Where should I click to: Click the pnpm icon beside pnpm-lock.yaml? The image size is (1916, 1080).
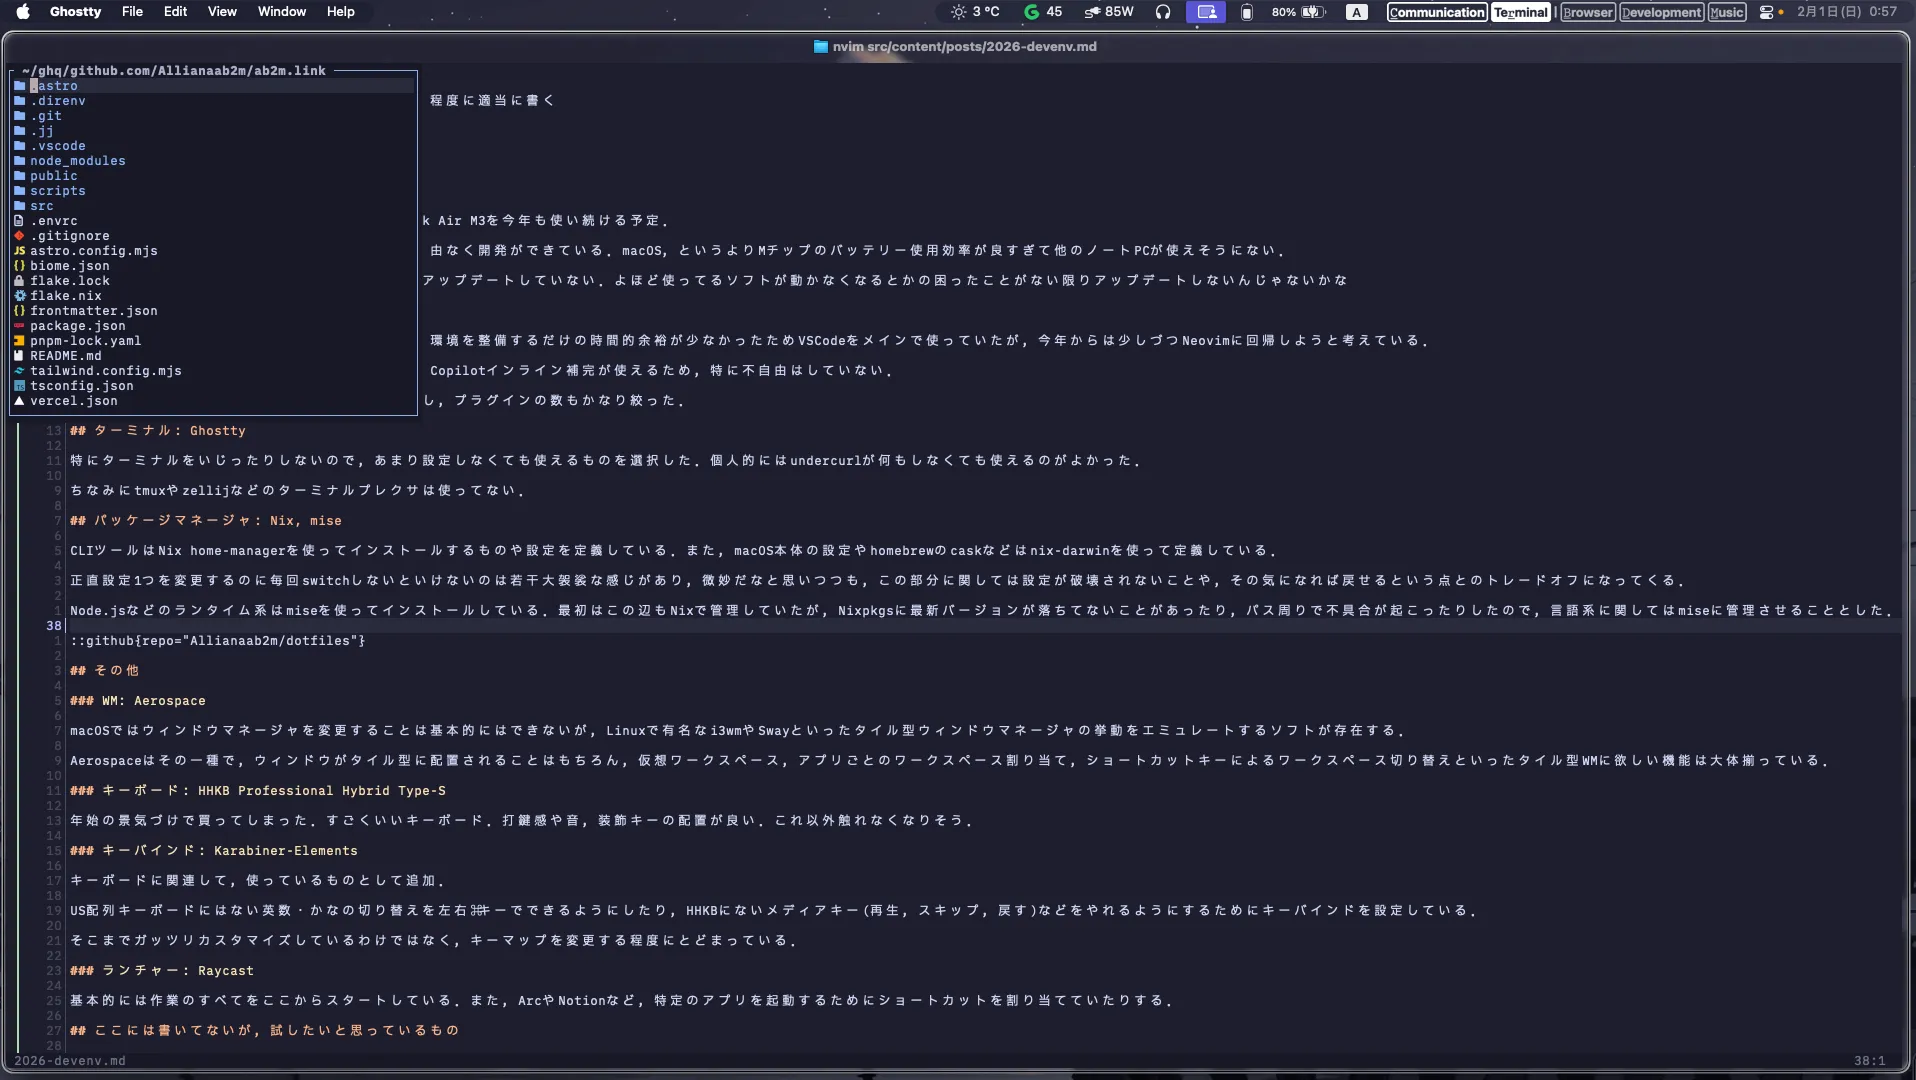coord(20,341)
